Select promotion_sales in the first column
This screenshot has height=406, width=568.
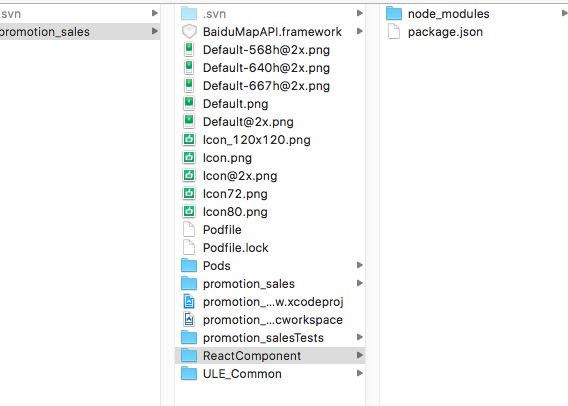pos(80,32)
